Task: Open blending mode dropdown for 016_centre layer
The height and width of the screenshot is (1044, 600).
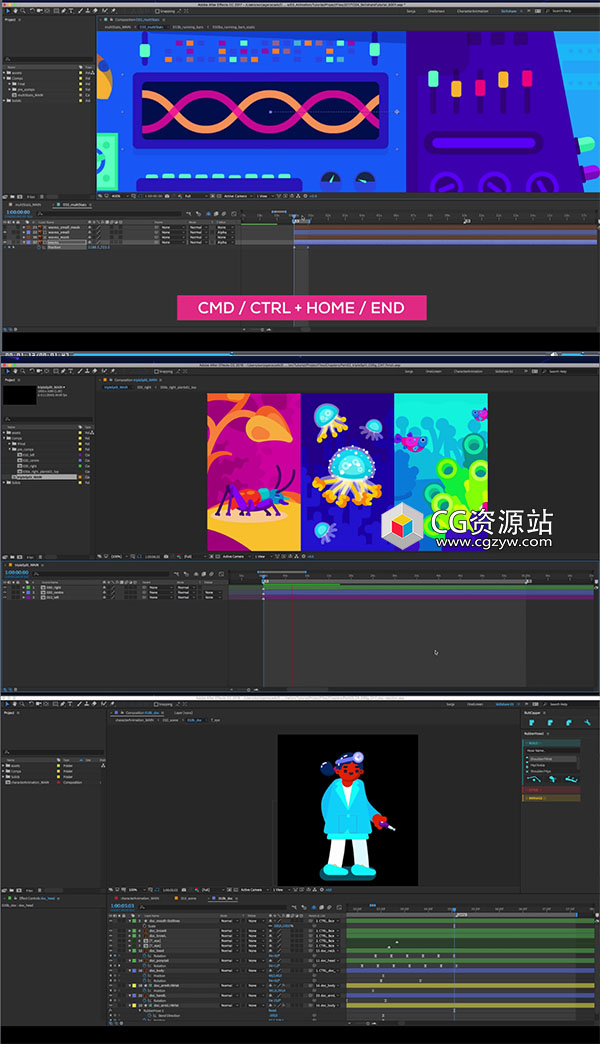Action: point(185,592)
